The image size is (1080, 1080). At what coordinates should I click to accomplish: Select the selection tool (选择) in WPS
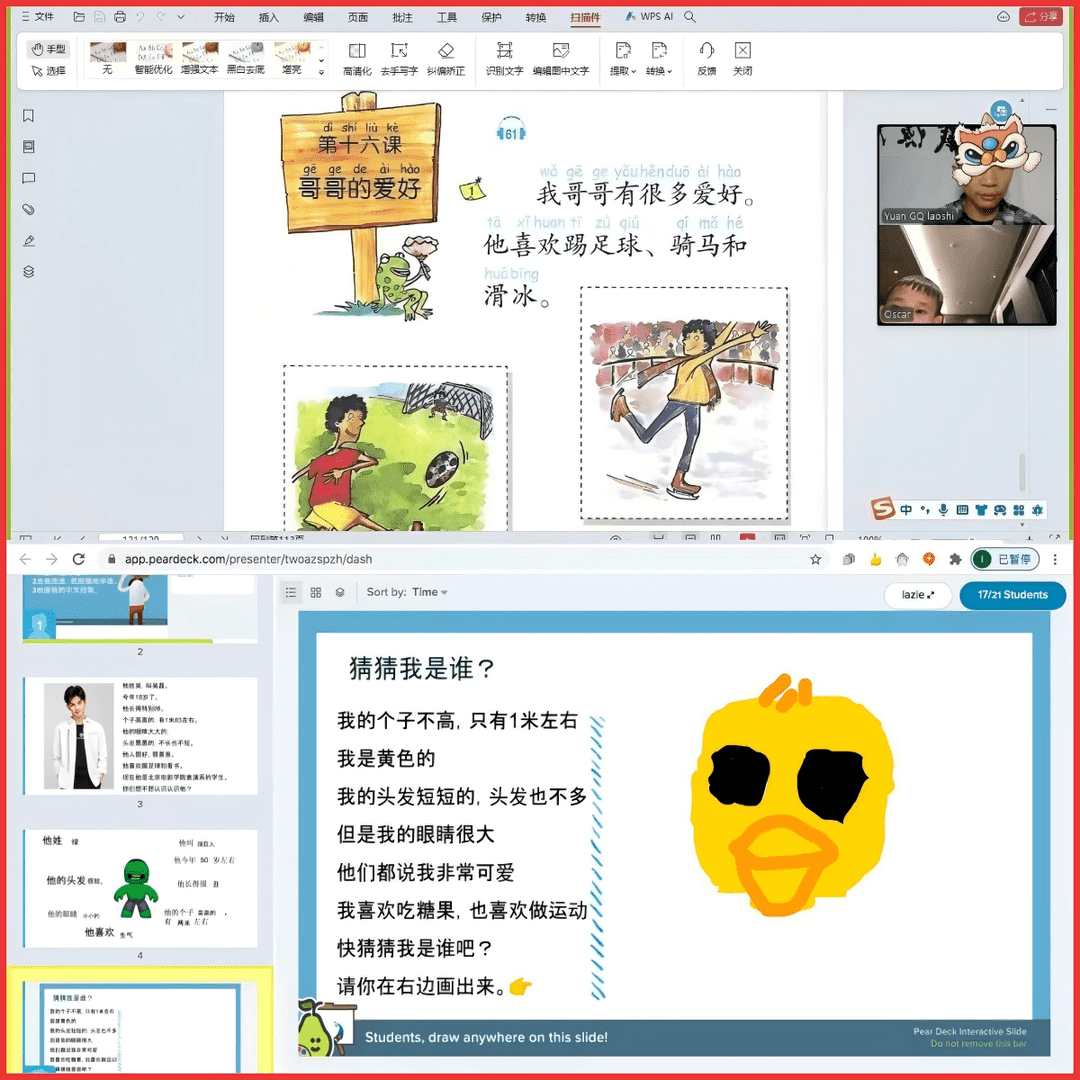(x=48, y=70)
